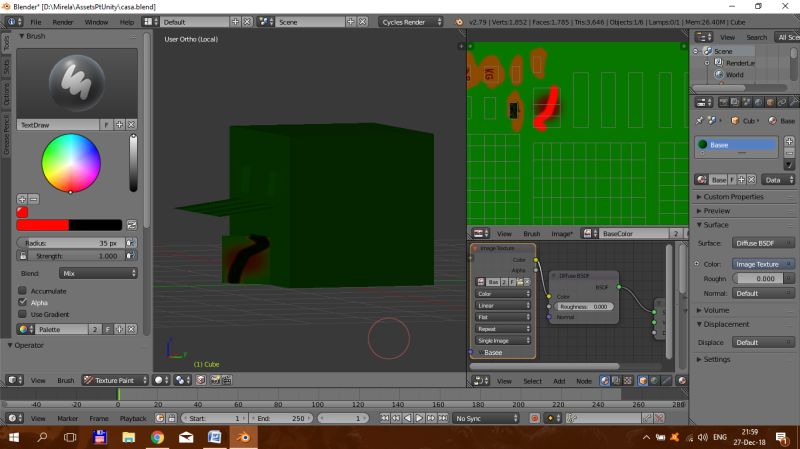Open the Scene properties tab icon
Image resolution: width=800 pixels, height=449 pixels.
pyautogui.click(x=746, y=103)
